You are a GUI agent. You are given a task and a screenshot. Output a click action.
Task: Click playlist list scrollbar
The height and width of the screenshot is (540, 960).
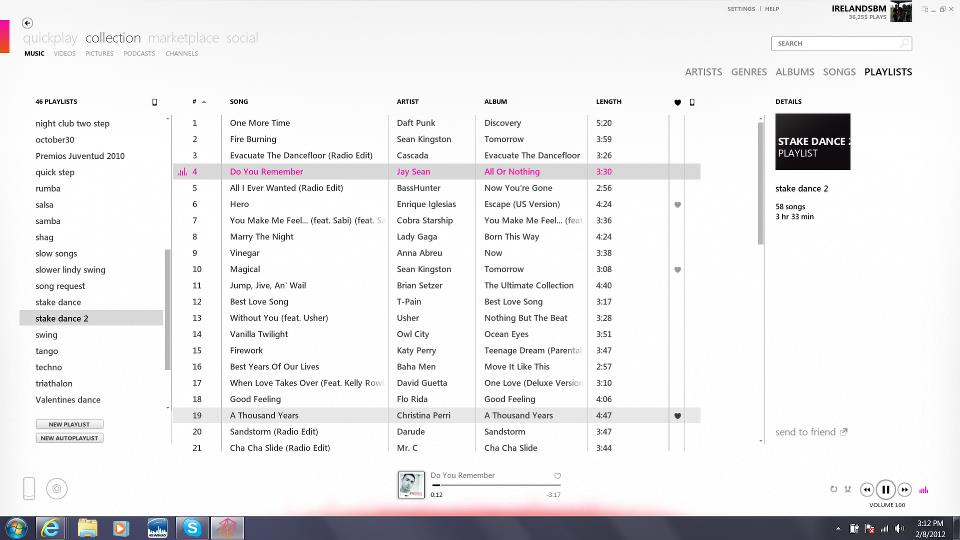[167, 309]
